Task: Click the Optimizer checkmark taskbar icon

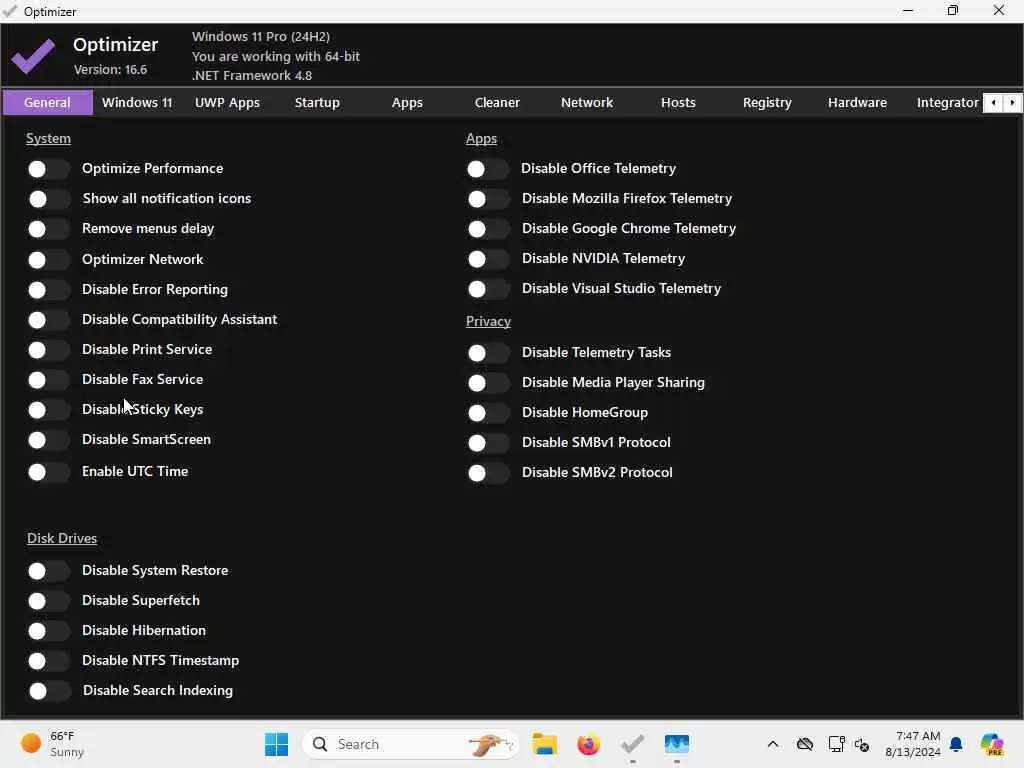Action: [x=632, y=744]
